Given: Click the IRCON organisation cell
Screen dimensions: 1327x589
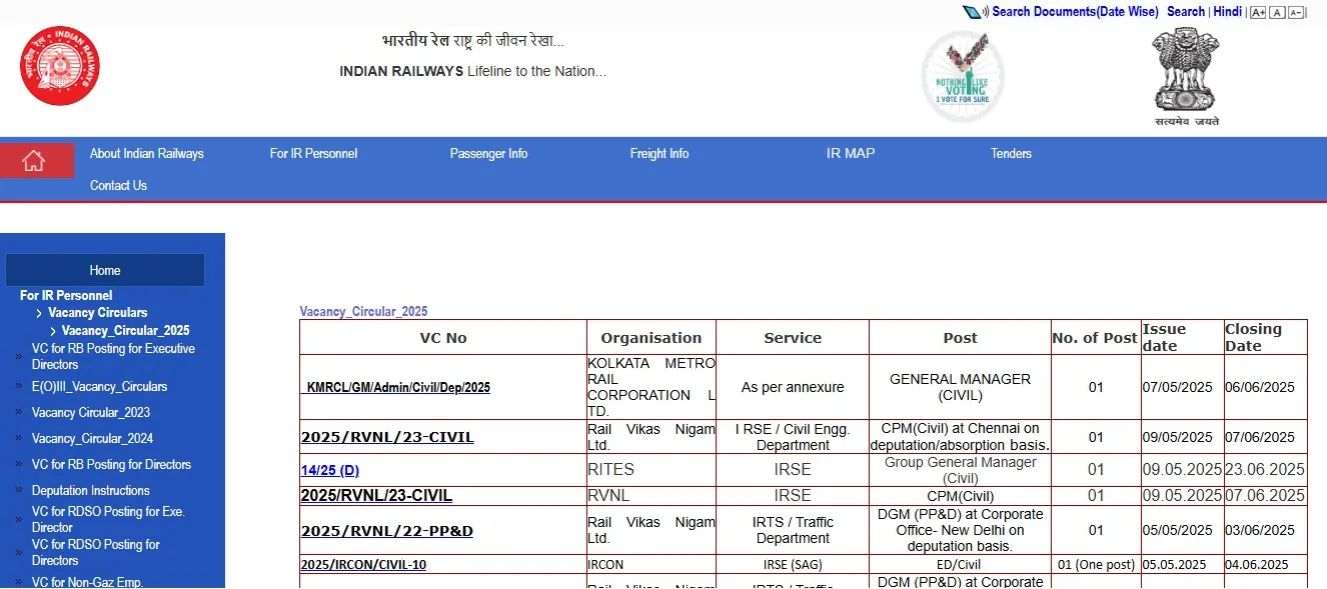Looking at the screenshot, I should coord(651,565).
